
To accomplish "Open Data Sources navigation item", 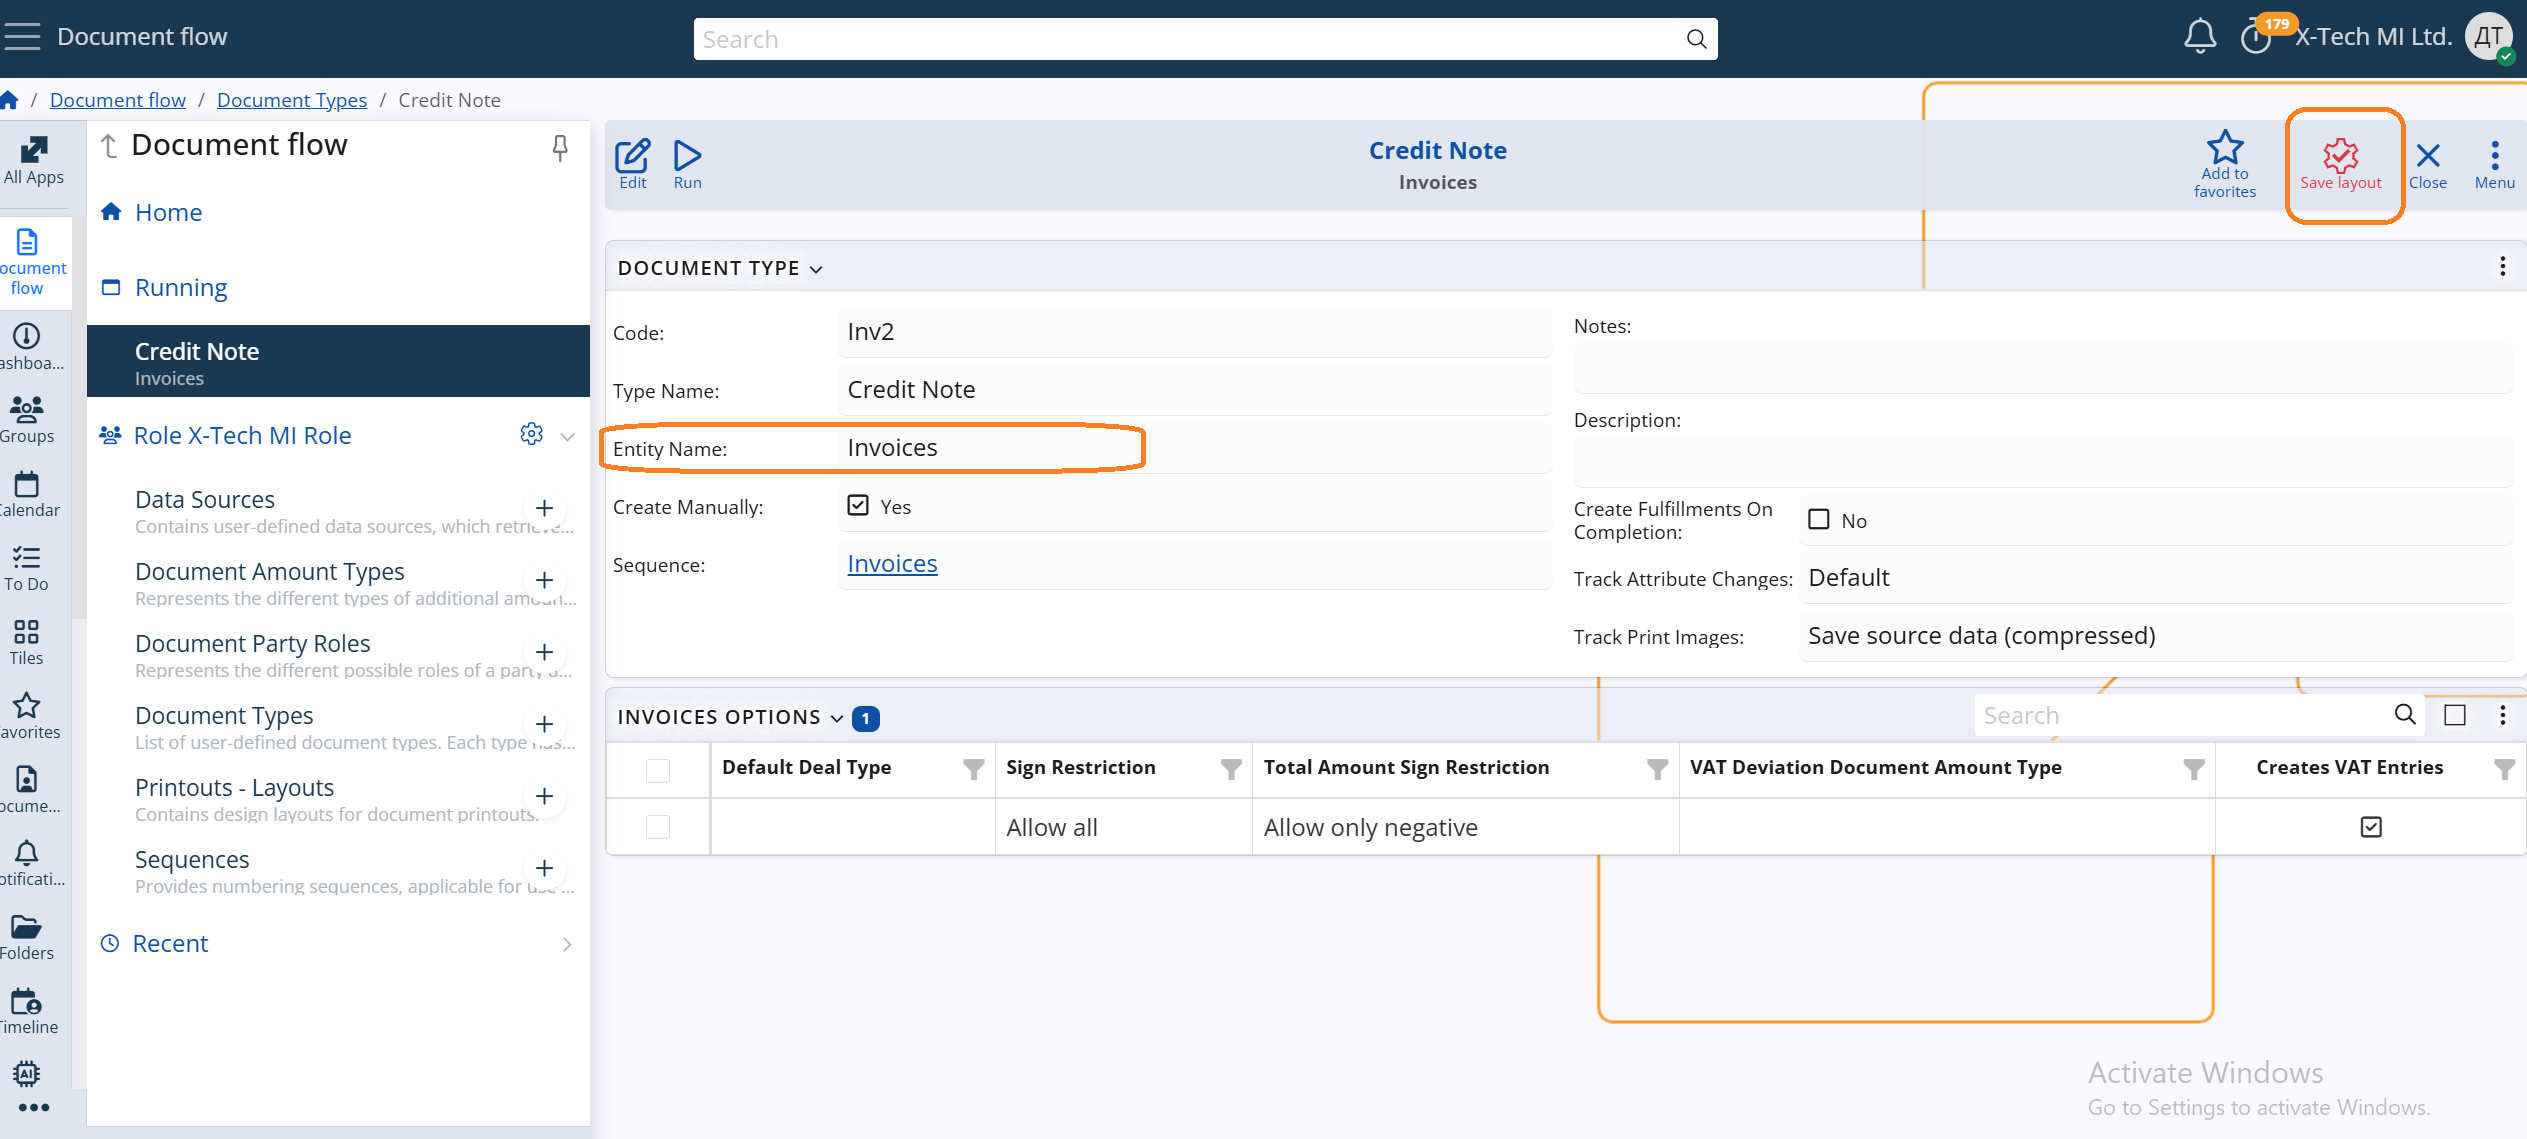I will [x=205, y=499].
